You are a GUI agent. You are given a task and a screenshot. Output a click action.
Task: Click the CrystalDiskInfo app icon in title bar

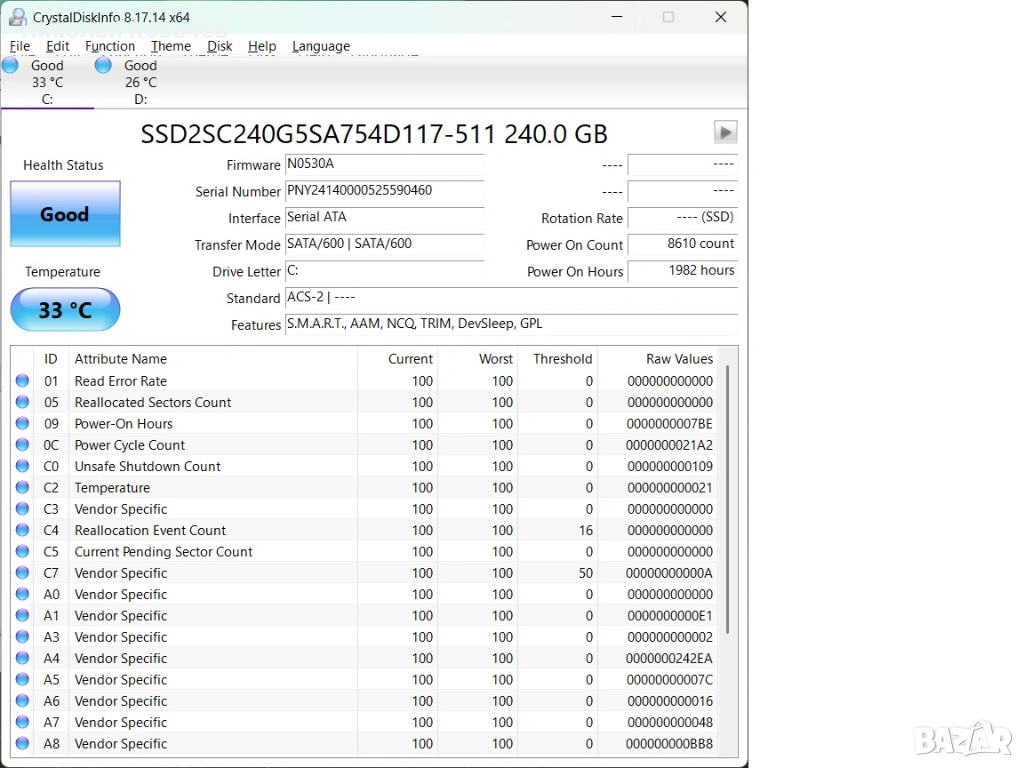click(17, 17)
